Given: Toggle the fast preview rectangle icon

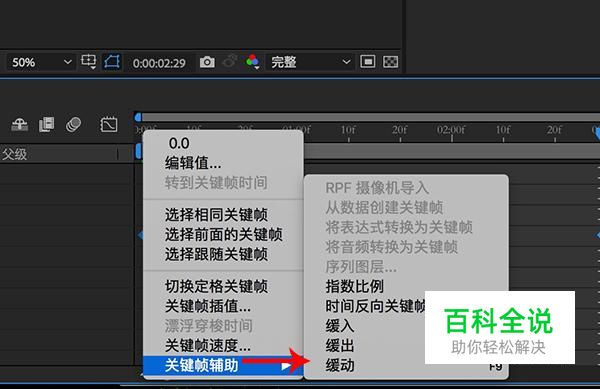Looking at the screenshot, I should [x=367, y=62].
